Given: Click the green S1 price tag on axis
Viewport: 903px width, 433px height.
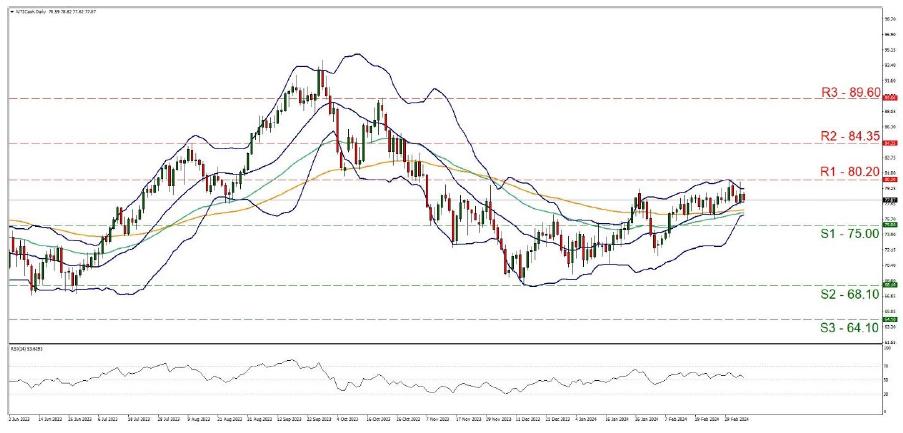Looking at the screenshot, I should tap(888, 225).
